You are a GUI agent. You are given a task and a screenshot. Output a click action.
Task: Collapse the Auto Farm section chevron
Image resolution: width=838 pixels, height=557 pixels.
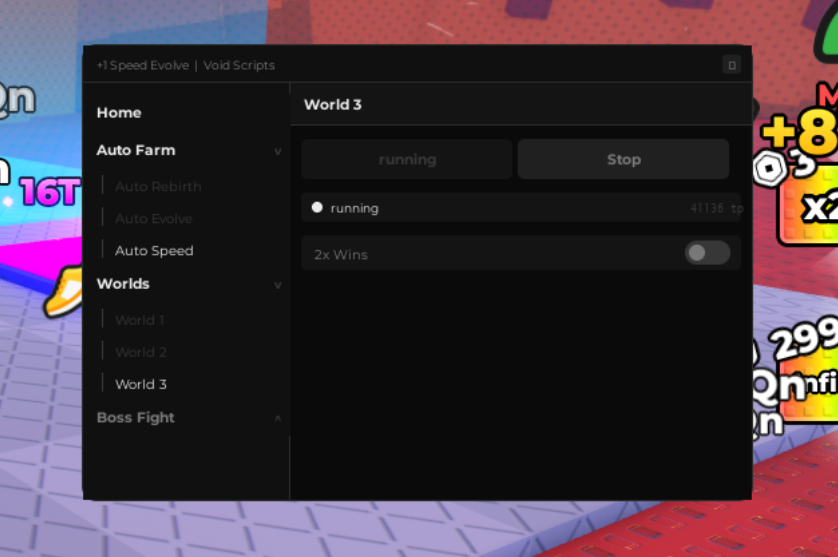click(278, 151)
